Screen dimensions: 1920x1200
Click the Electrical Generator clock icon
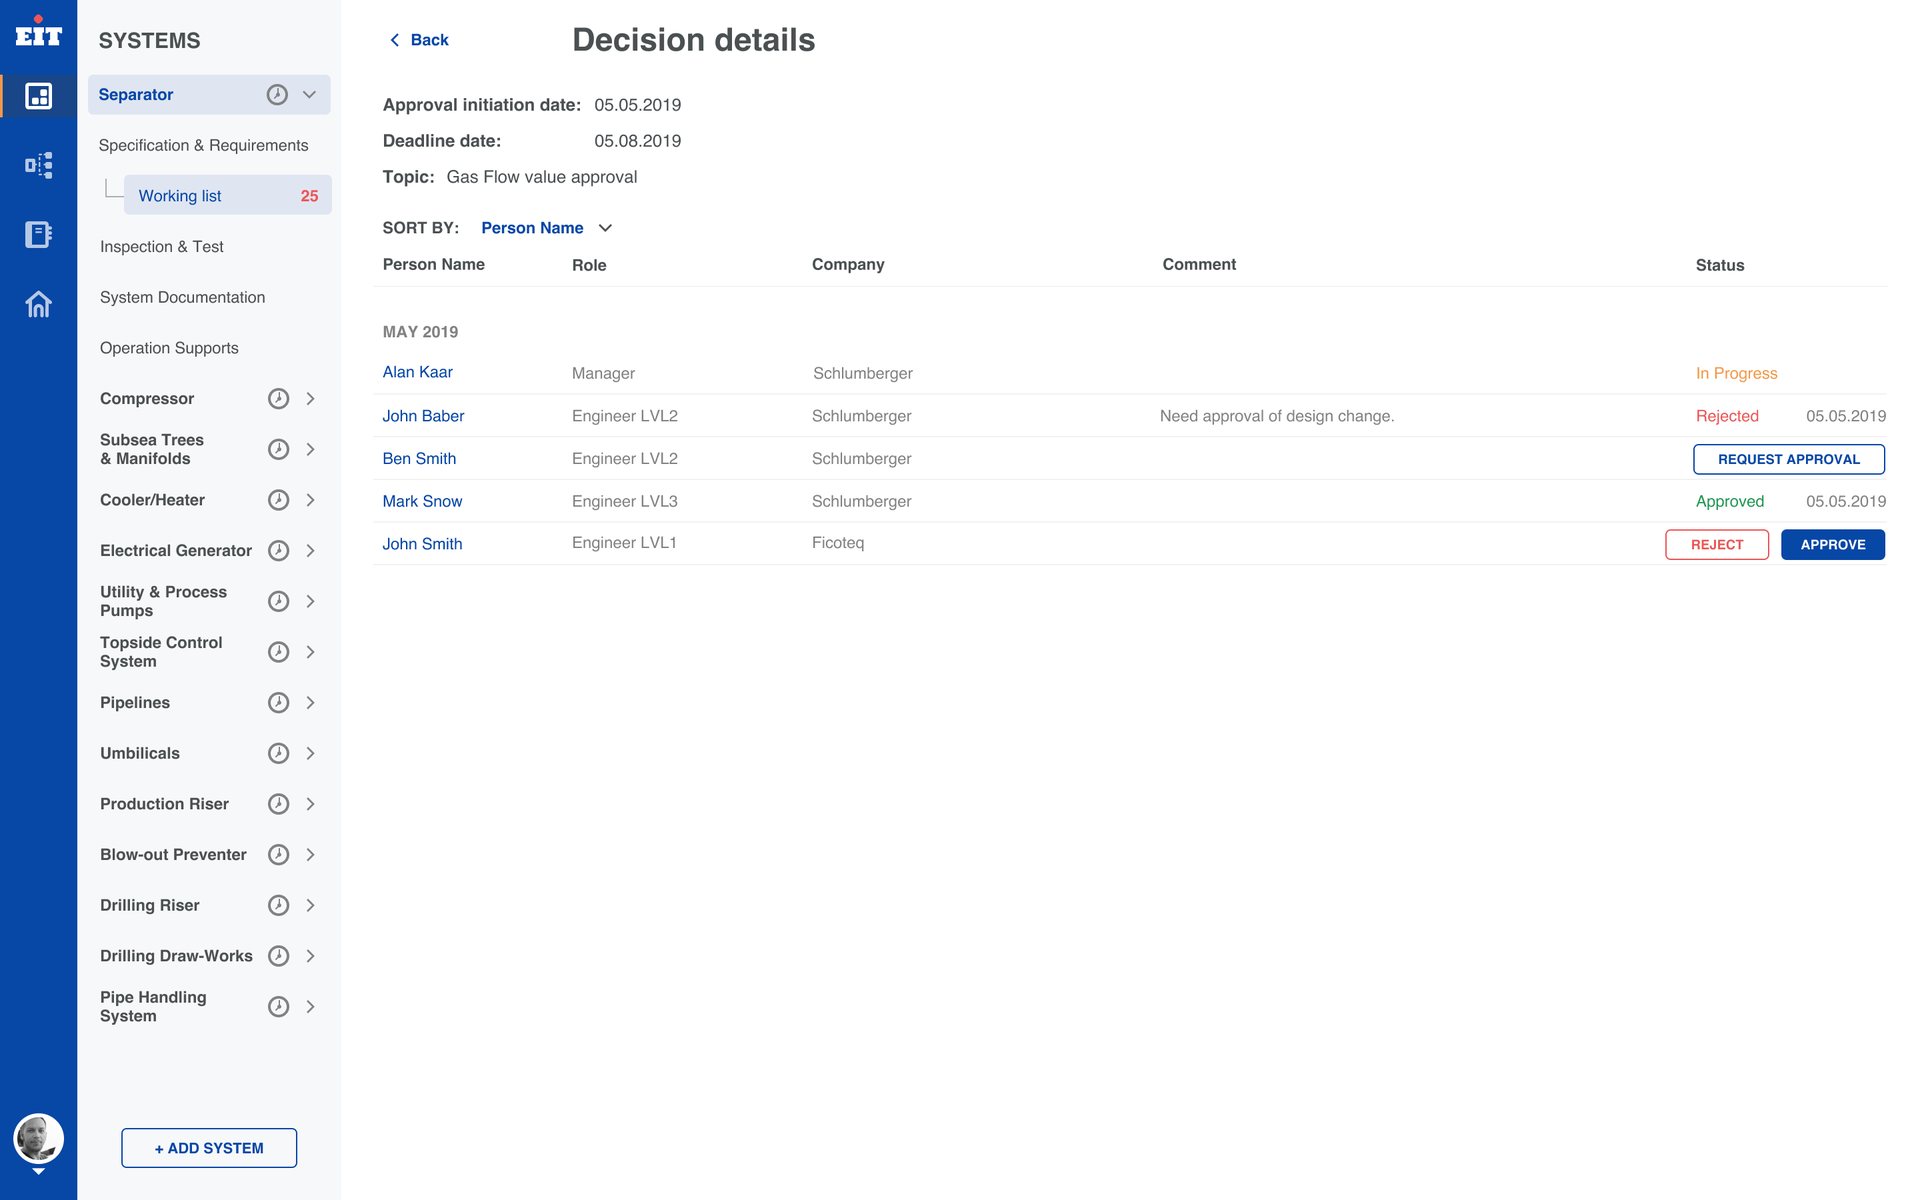278,550
